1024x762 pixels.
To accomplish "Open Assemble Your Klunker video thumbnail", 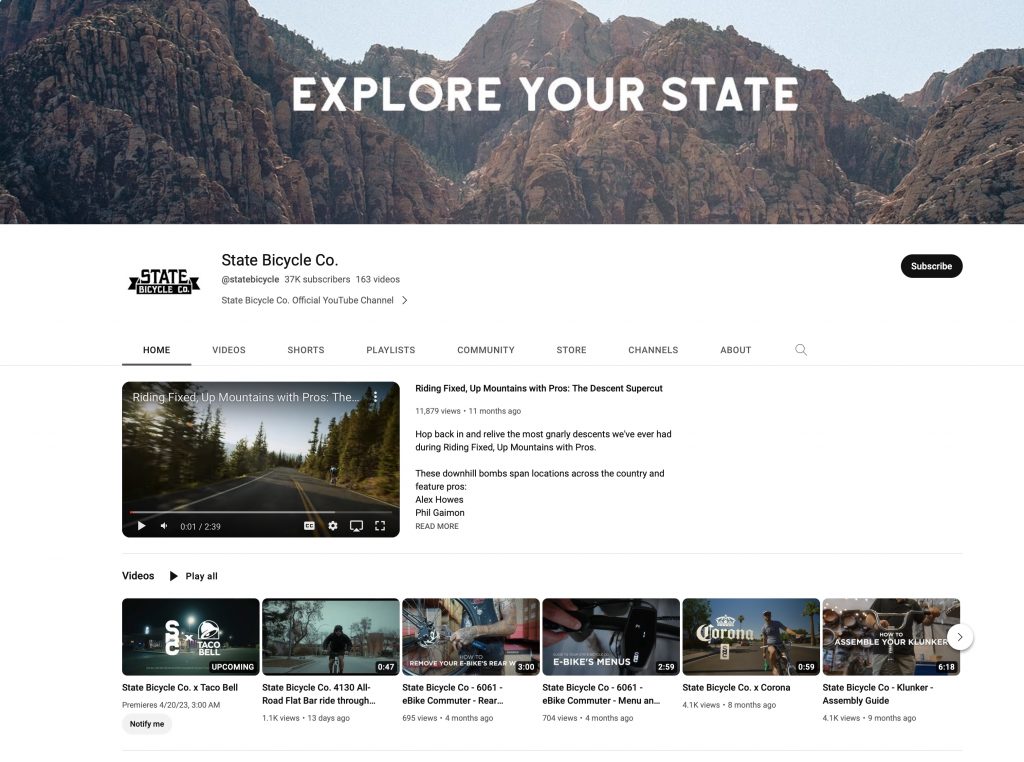I will pyautogui.click(x=891, y=637).
